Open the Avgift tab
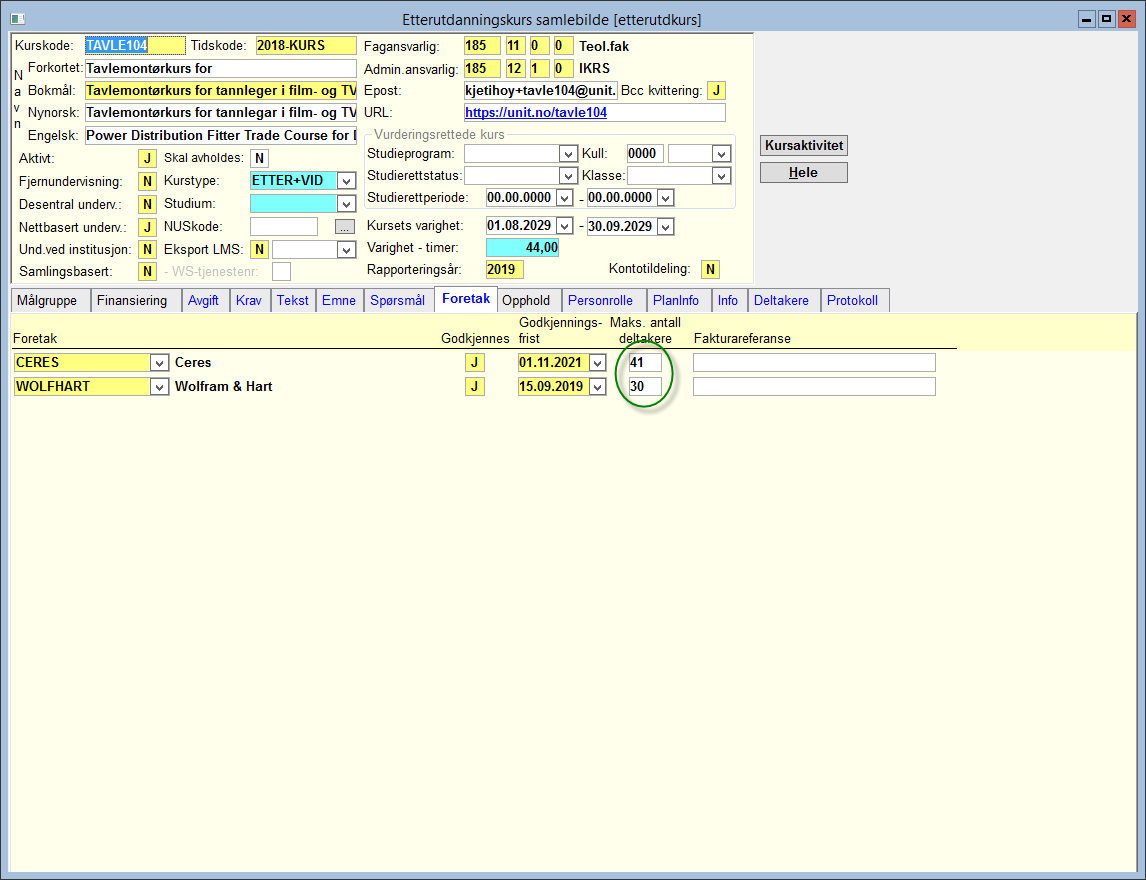1146x880 pixels. [x=203, y=300]
